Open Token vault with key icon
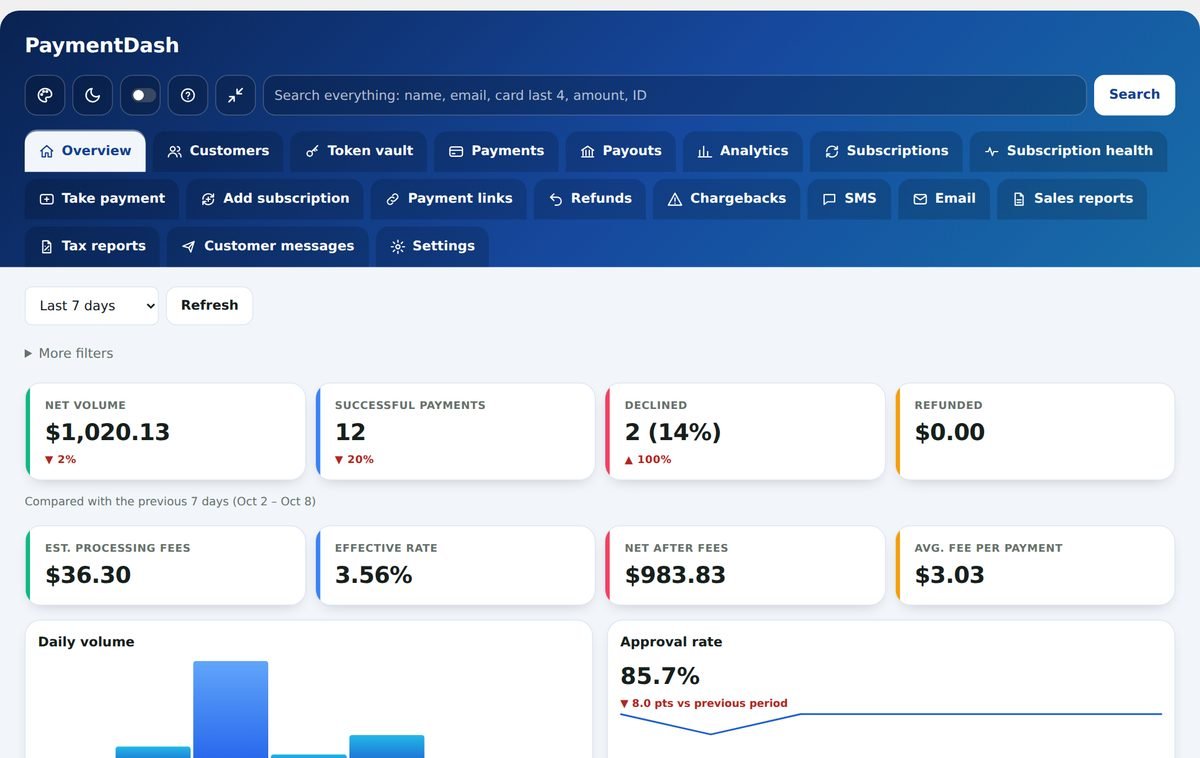This screenshot has height=758, width=1200. tap(359, 151)
